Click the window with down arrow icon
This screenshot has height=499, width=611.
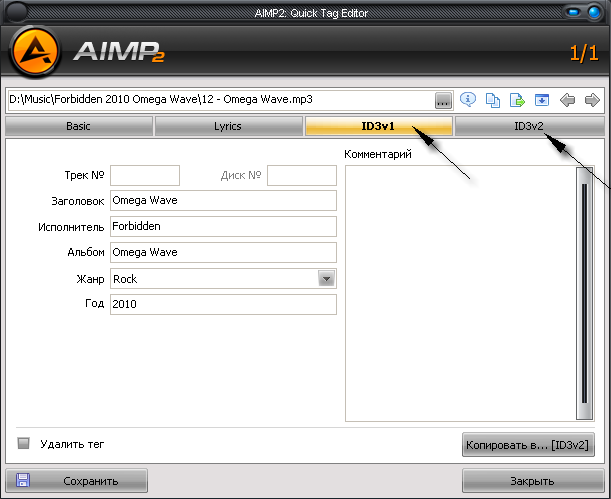coord(542,100)
